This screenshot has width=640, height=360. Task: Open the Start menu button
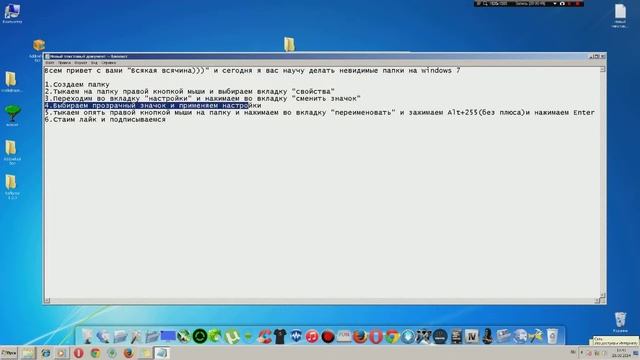9,353
